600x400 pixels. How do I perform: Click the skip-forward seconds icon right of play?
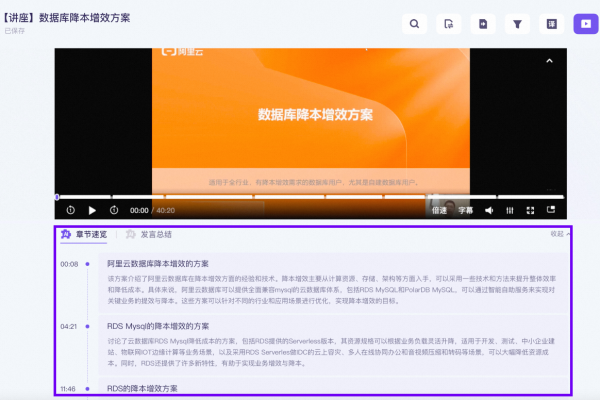[x=114, y=210]
